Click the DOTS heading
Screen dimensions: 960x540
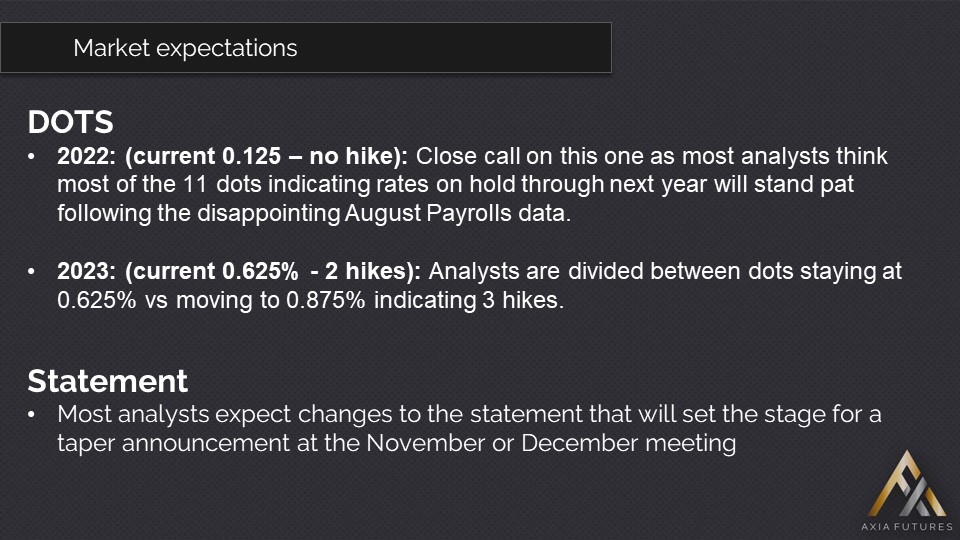click(70, 122)
